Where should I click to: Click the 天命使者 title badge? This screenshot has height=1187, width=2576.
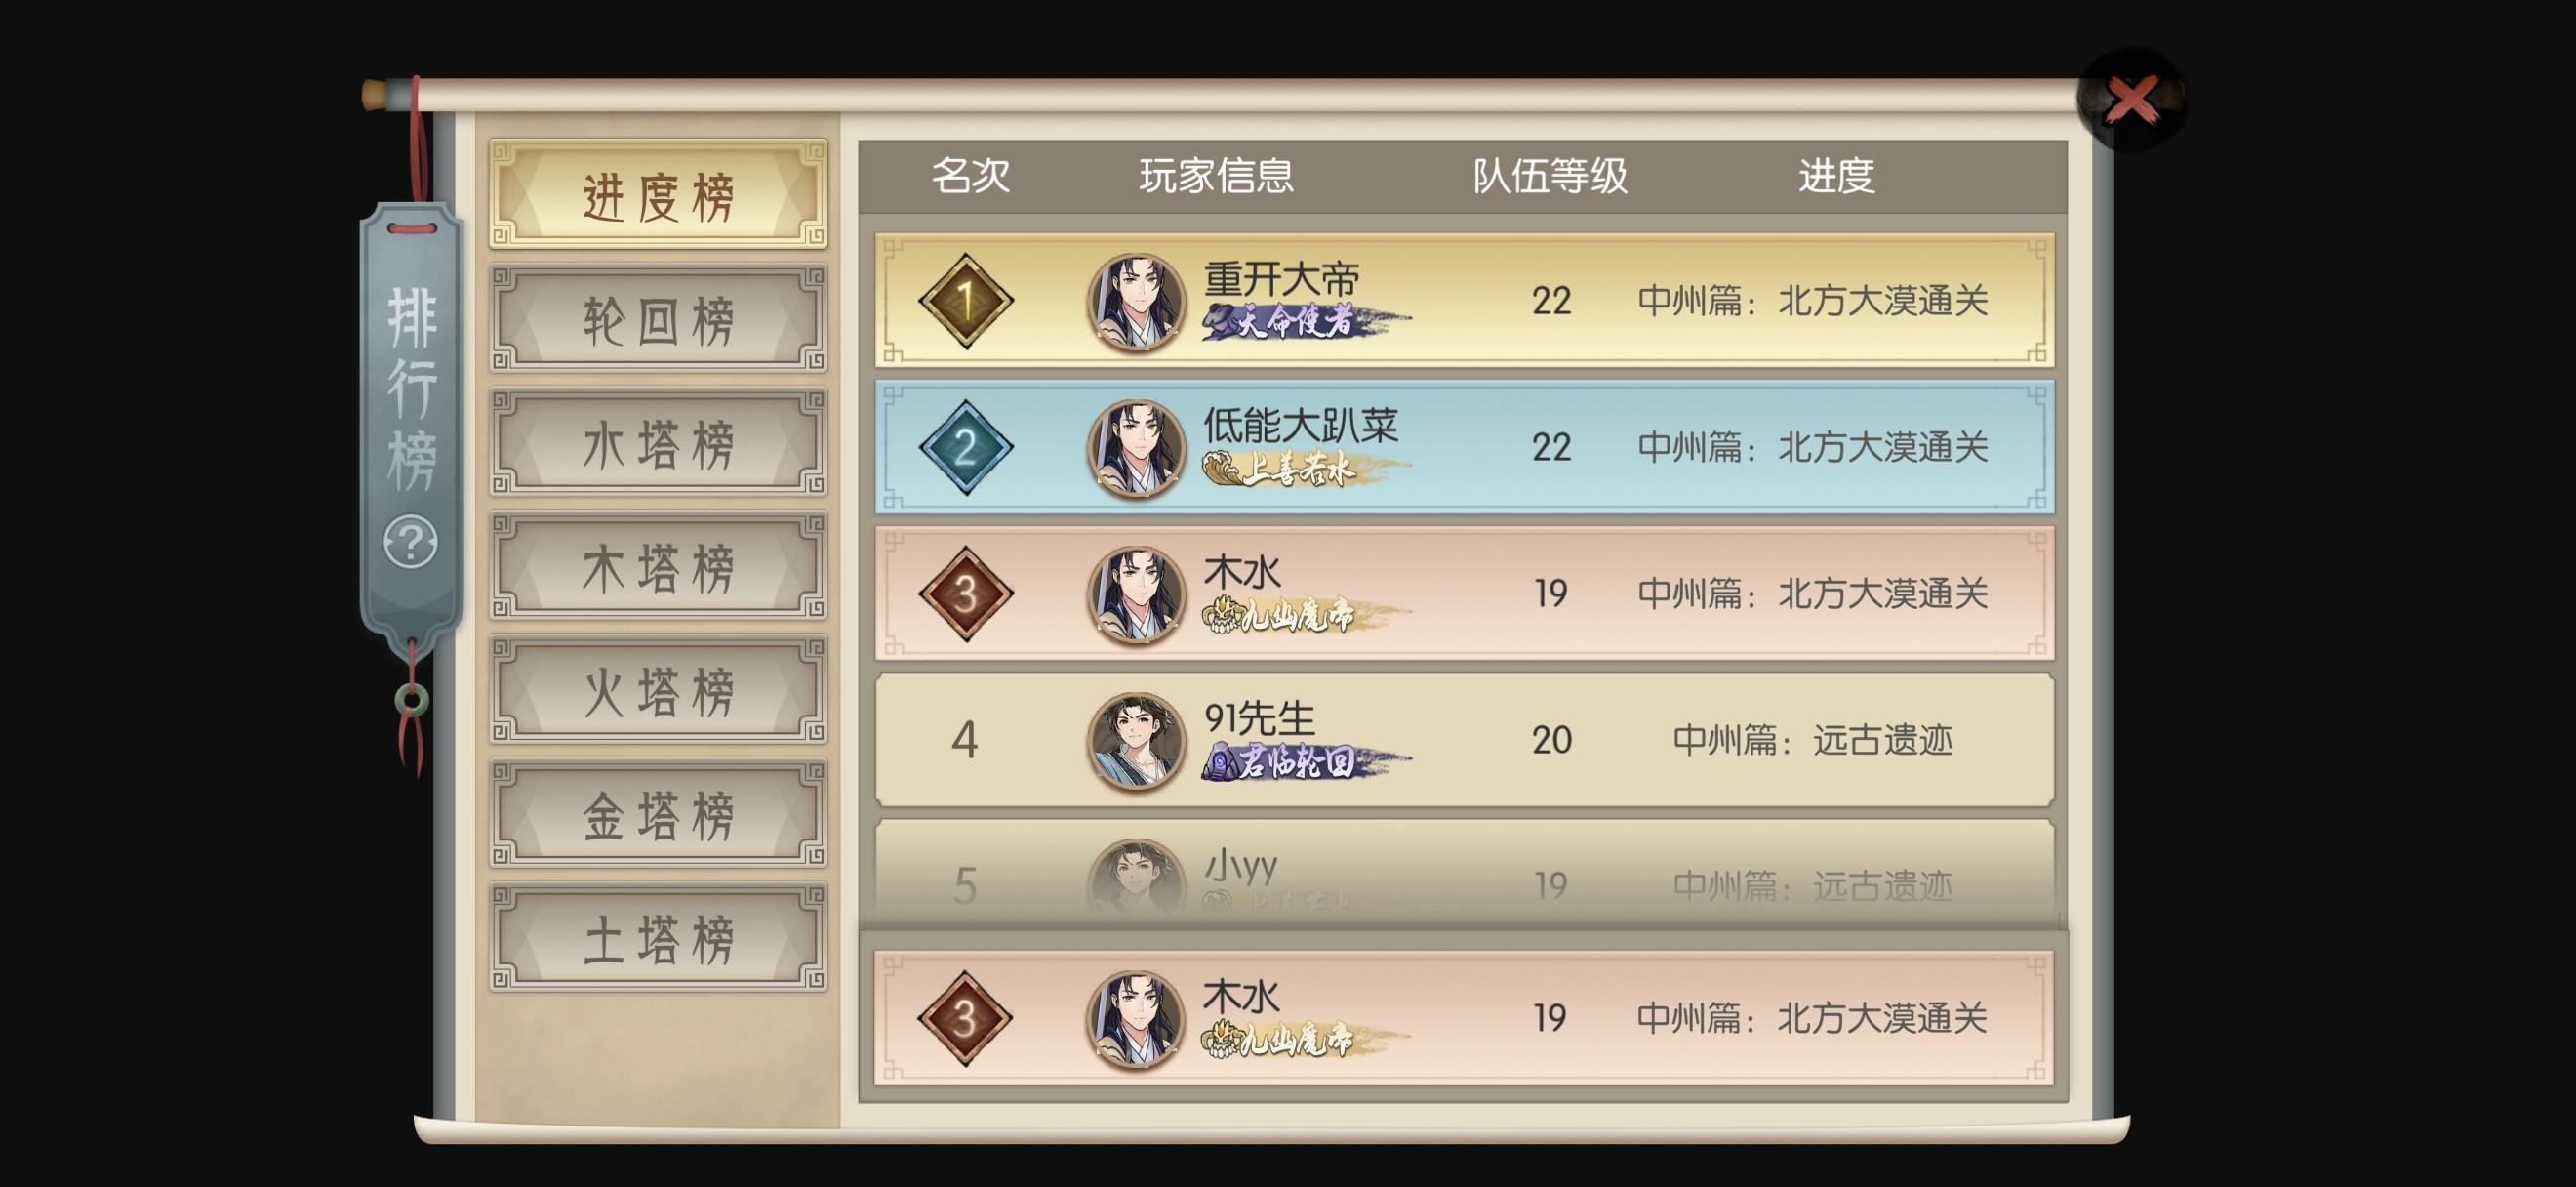point(1306,322)
